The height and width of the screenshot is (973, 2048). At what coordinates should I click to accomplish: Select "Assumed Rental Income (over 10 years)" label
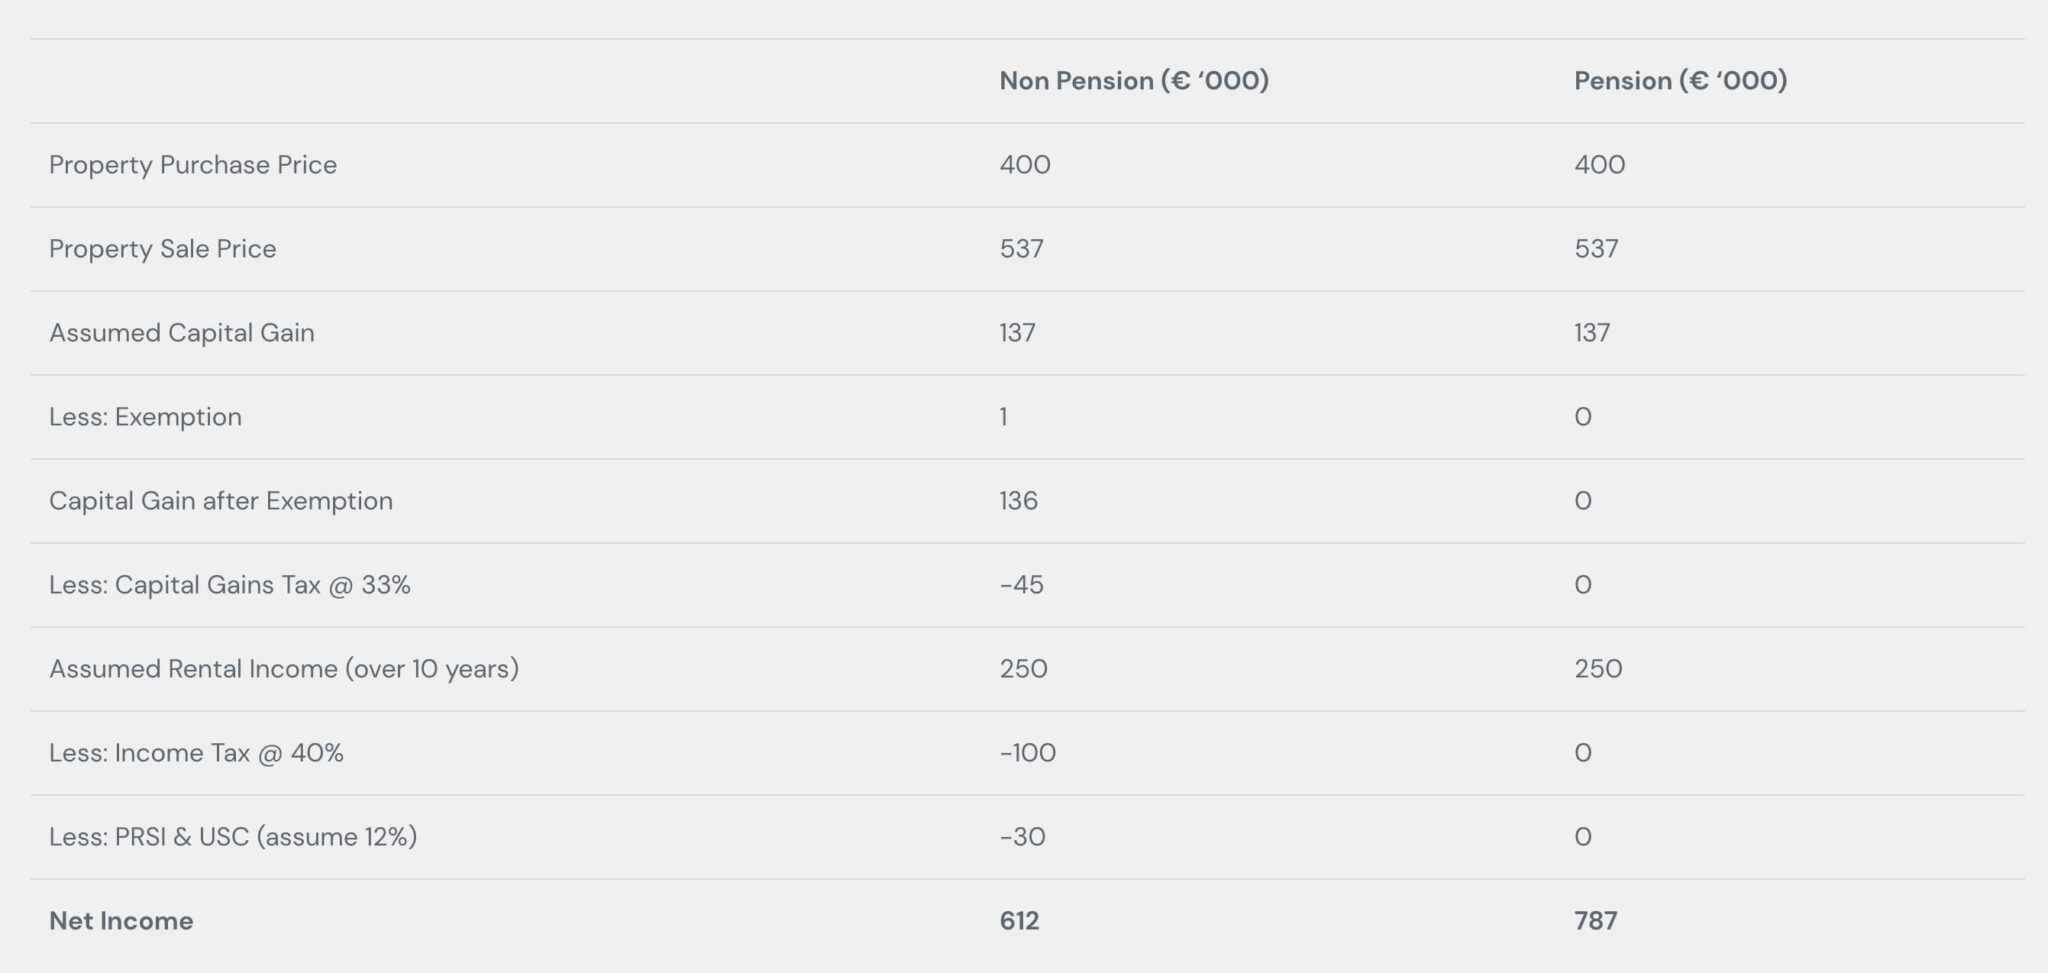point(284,669)
